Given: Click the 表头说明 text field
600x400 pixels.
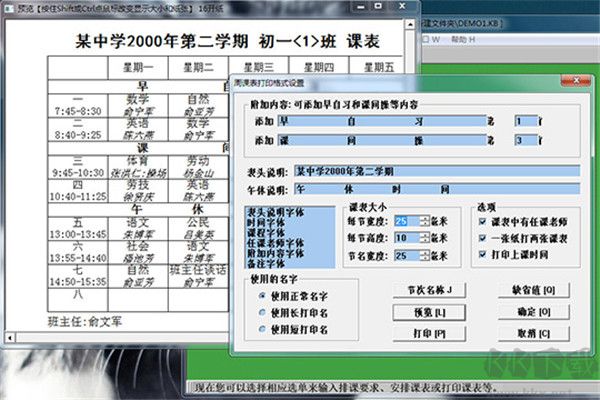Looking at the screenshot, I should tap(435, 170).
